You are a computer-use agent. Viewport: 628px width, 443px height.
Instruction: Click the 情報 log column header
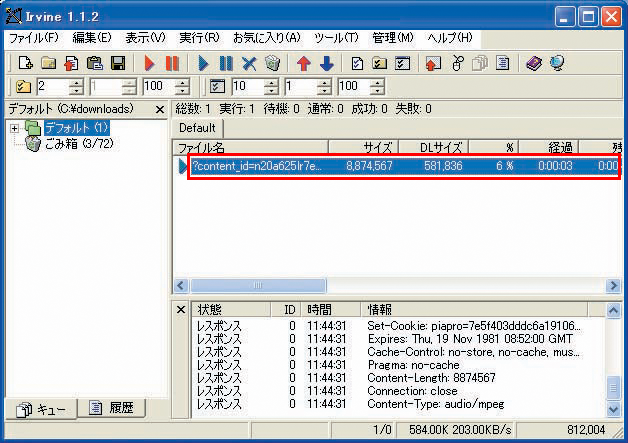(x=475, y=309)
